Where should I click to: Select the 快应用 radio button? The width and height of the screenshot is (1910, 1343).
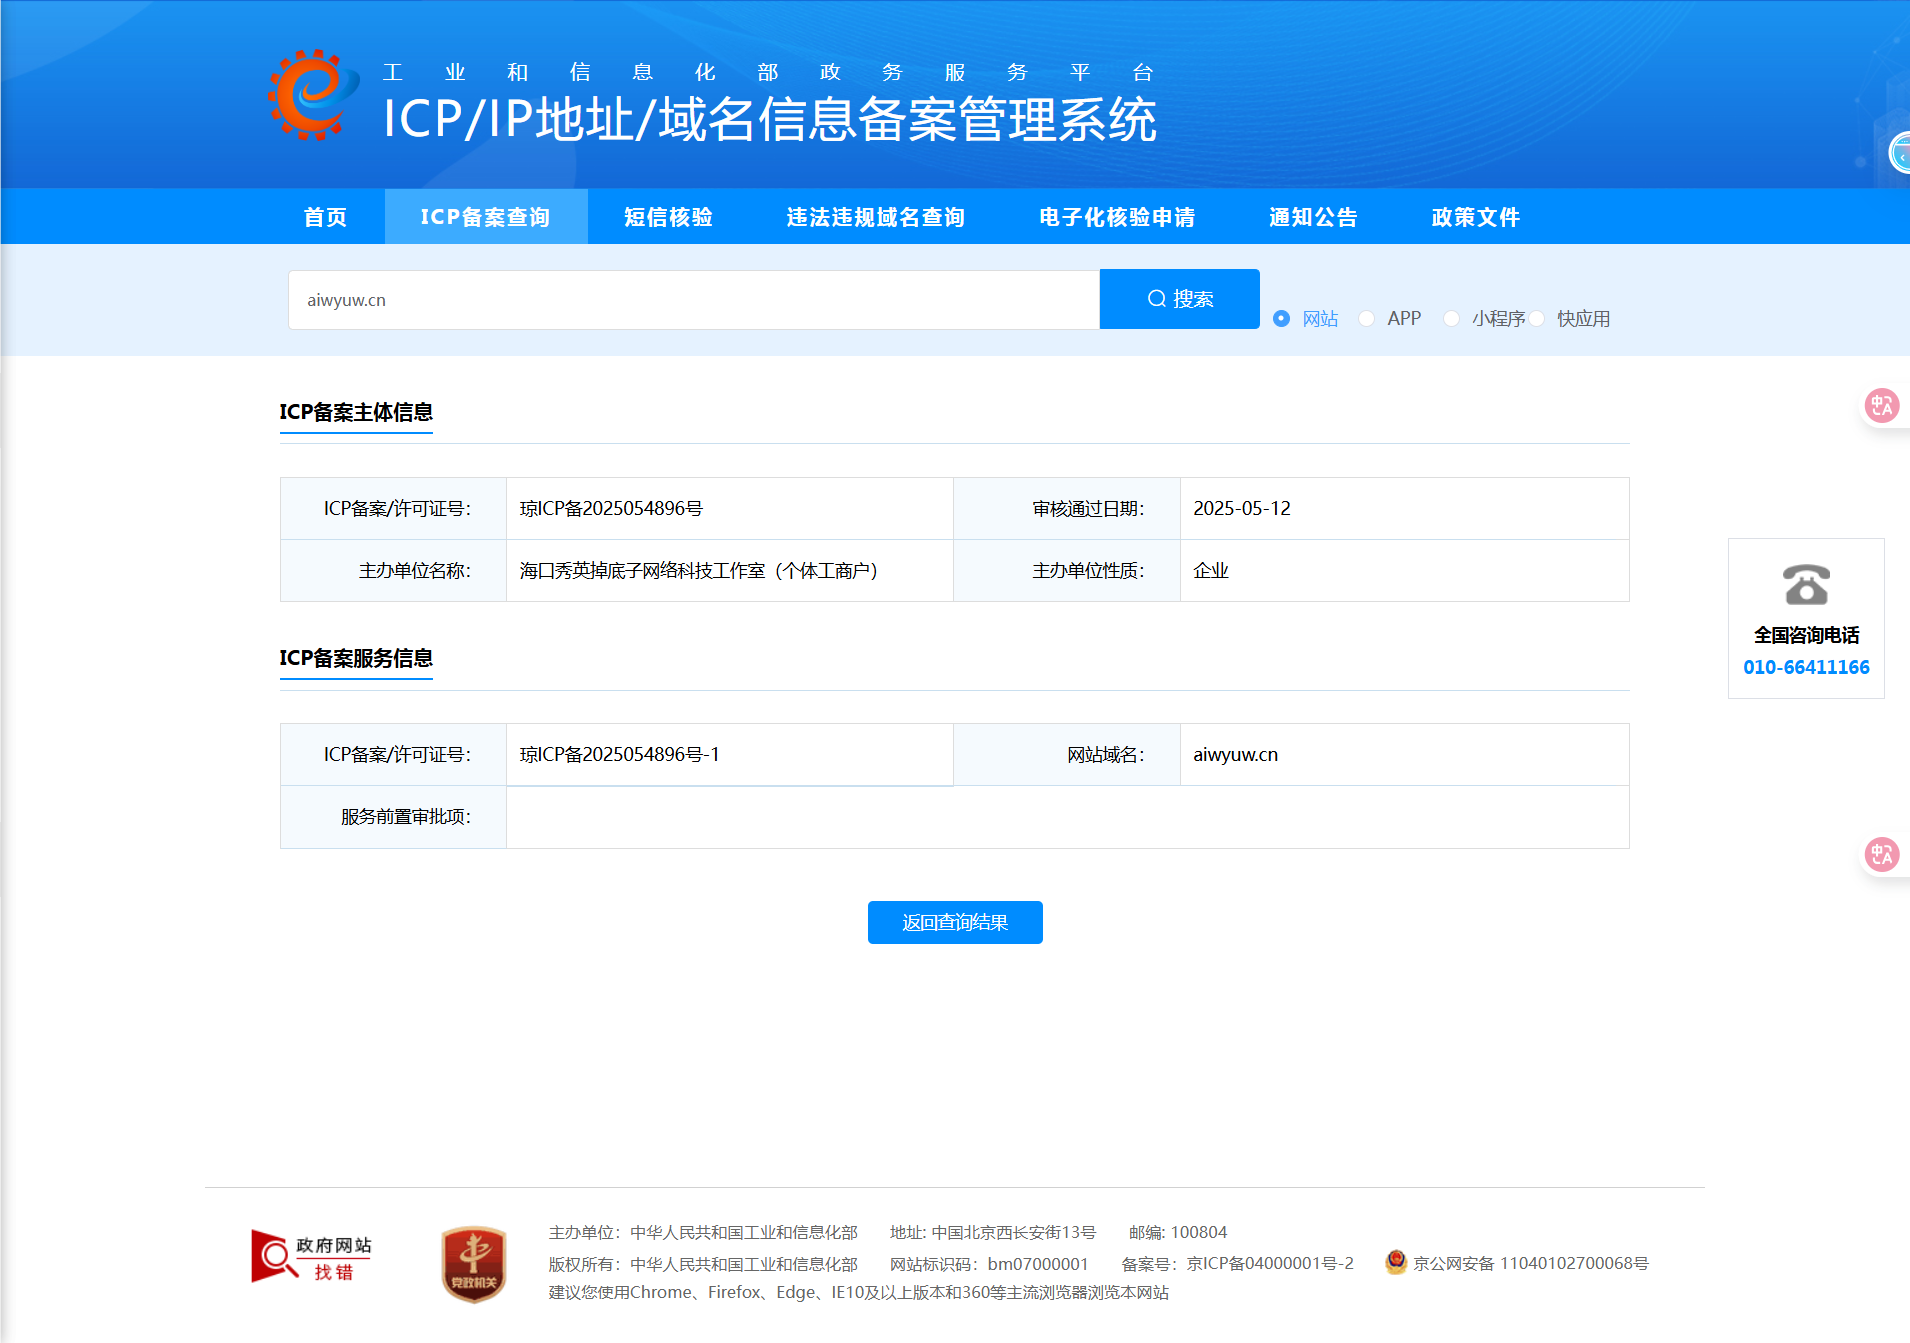coord(1537,319)
